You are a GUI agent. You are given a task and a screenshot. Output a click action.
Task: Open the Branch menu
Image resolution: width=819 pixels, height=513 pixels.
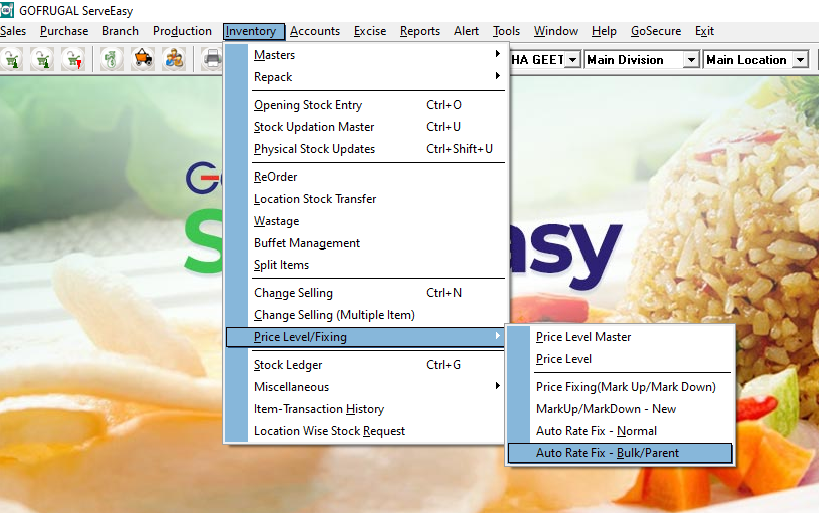point(120,31)
